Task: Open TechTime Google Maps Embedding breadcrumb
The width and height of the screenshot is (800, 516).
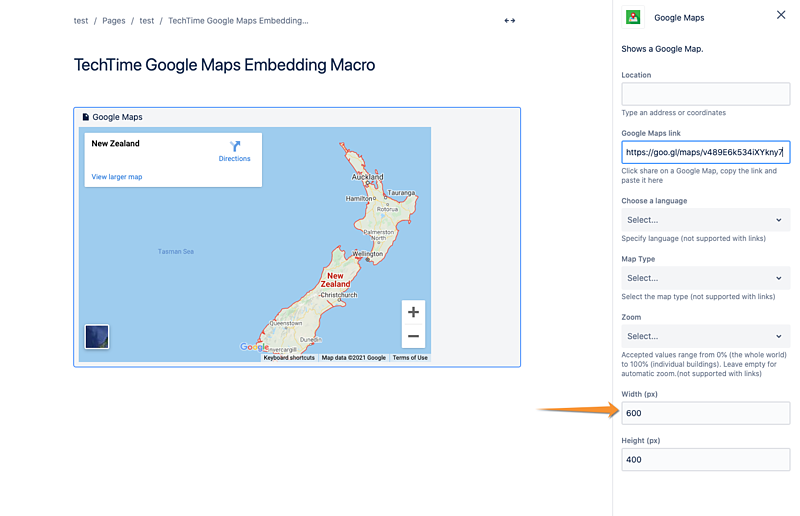Action: click(238, 21)
